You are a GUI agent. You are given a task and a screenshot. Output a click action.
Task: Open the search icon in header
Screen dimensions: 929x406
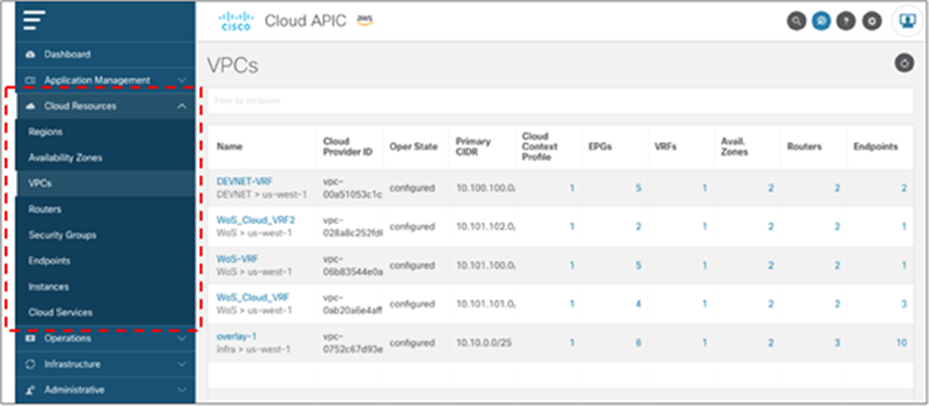[796, 21]
